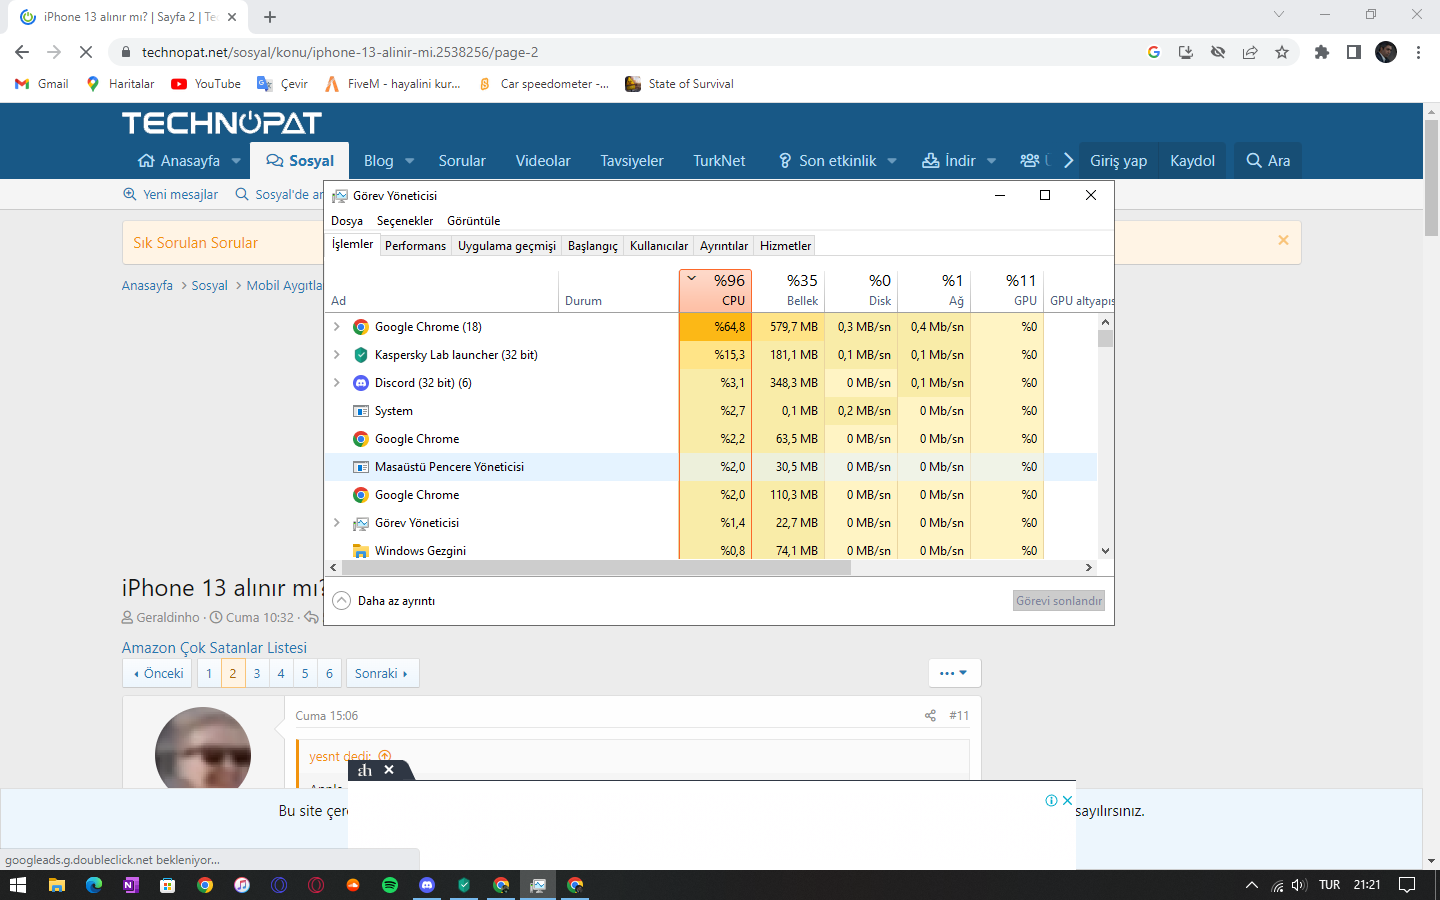Open the SoundCloud taskbar icon
This screenshot has width=1440, height=900.
(353, 885)
